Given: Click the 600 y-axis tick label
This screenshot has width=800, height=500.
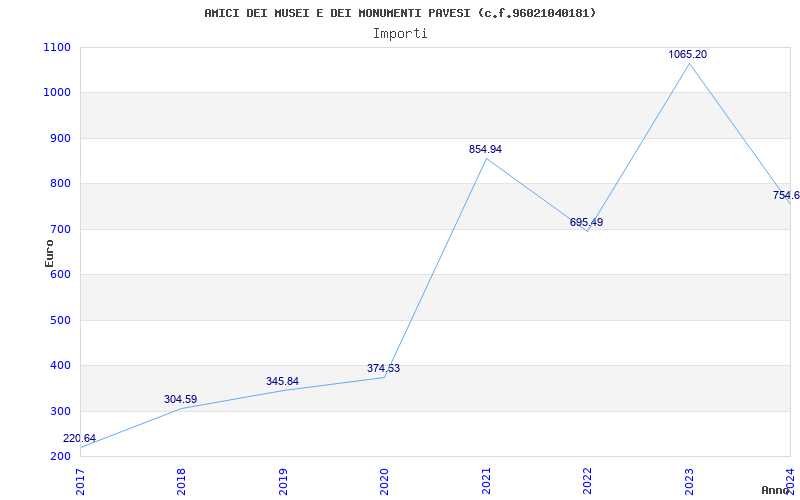Looking at the screenshot, I should tap(61, 274).
